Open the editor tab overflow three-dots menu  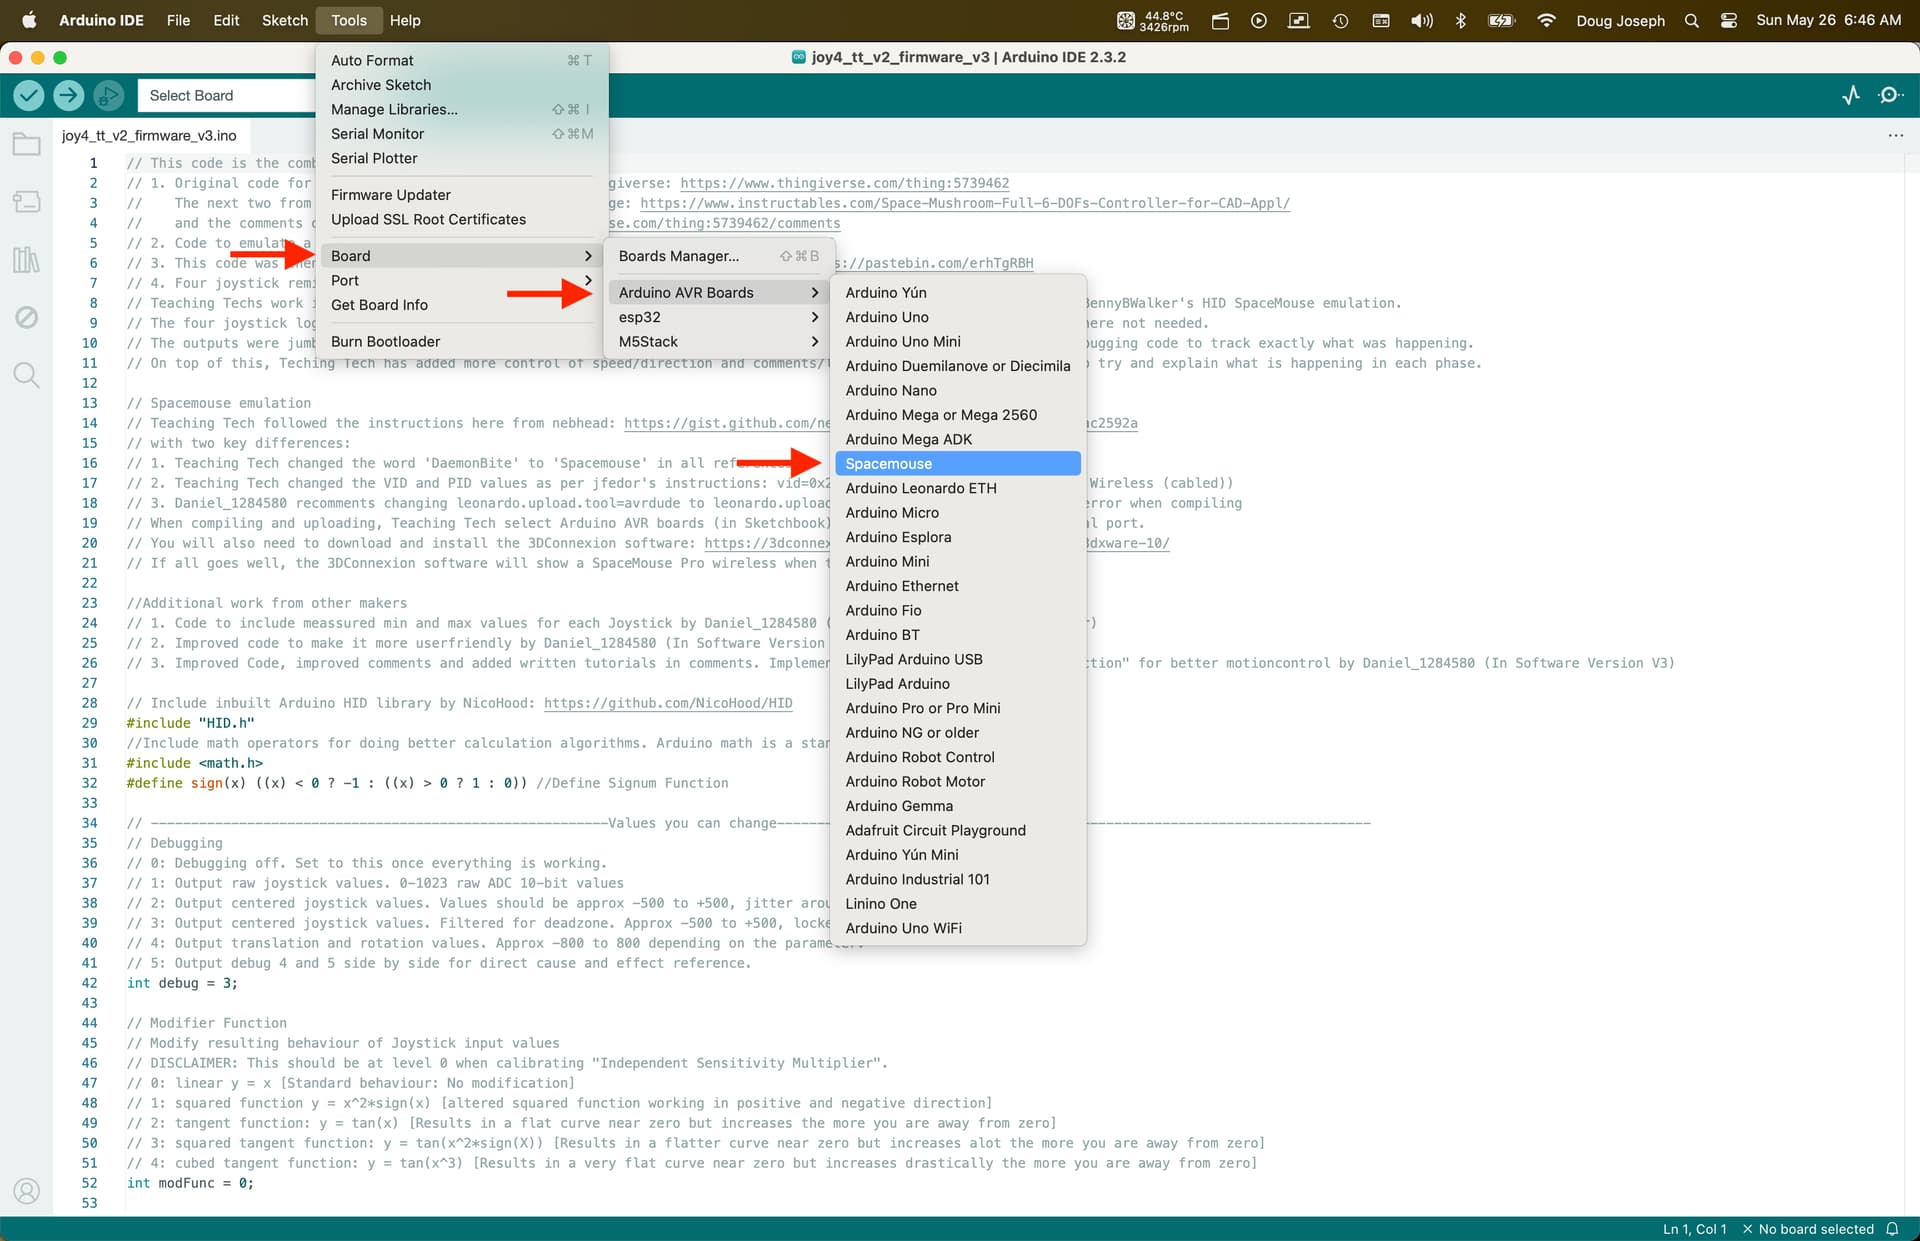[1895, 135]
